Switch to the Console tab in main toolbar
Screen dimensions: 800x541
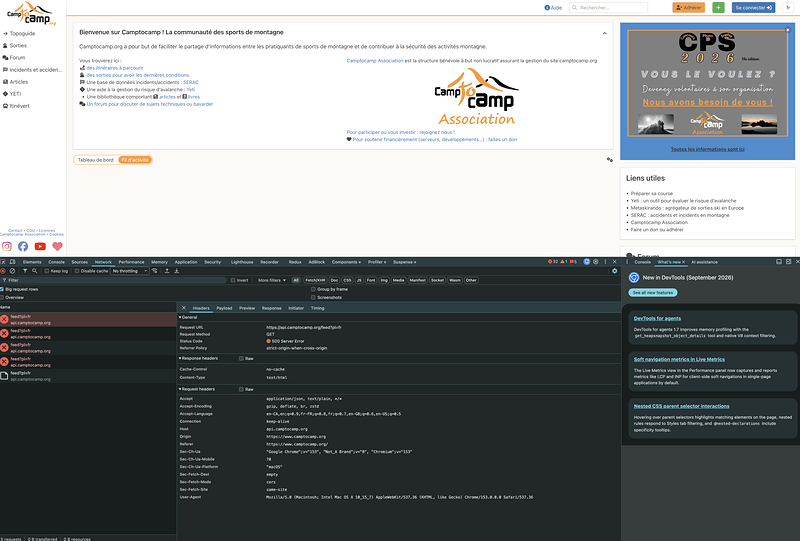[x=56, y=262]
